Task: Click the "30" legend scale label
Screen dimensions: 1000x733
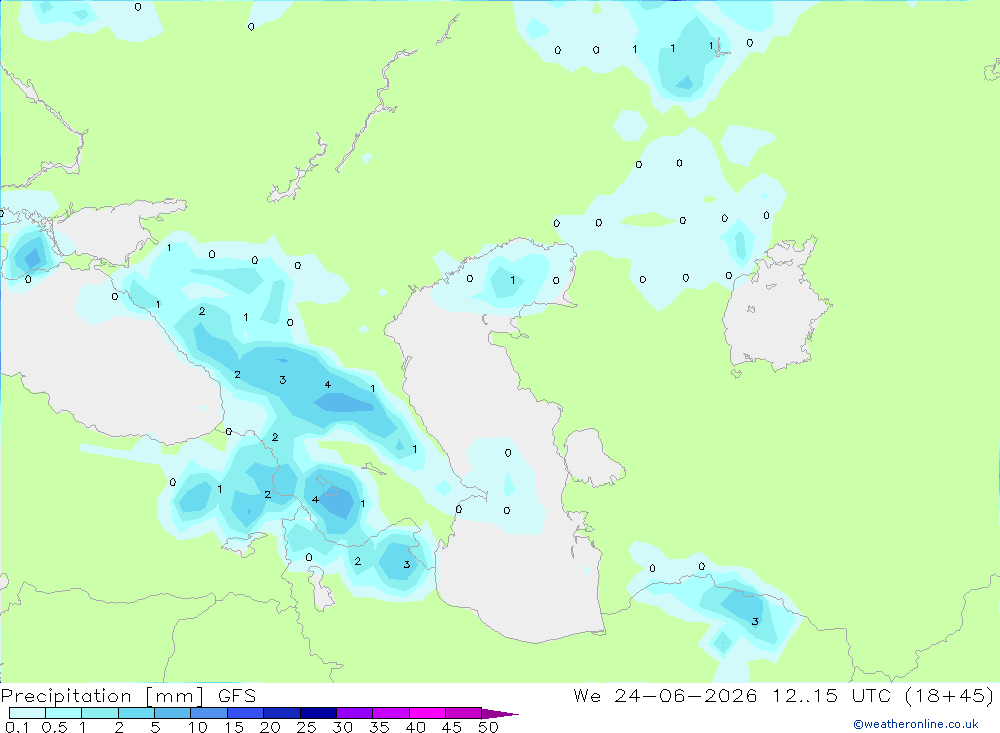Action: click(343, 727)
